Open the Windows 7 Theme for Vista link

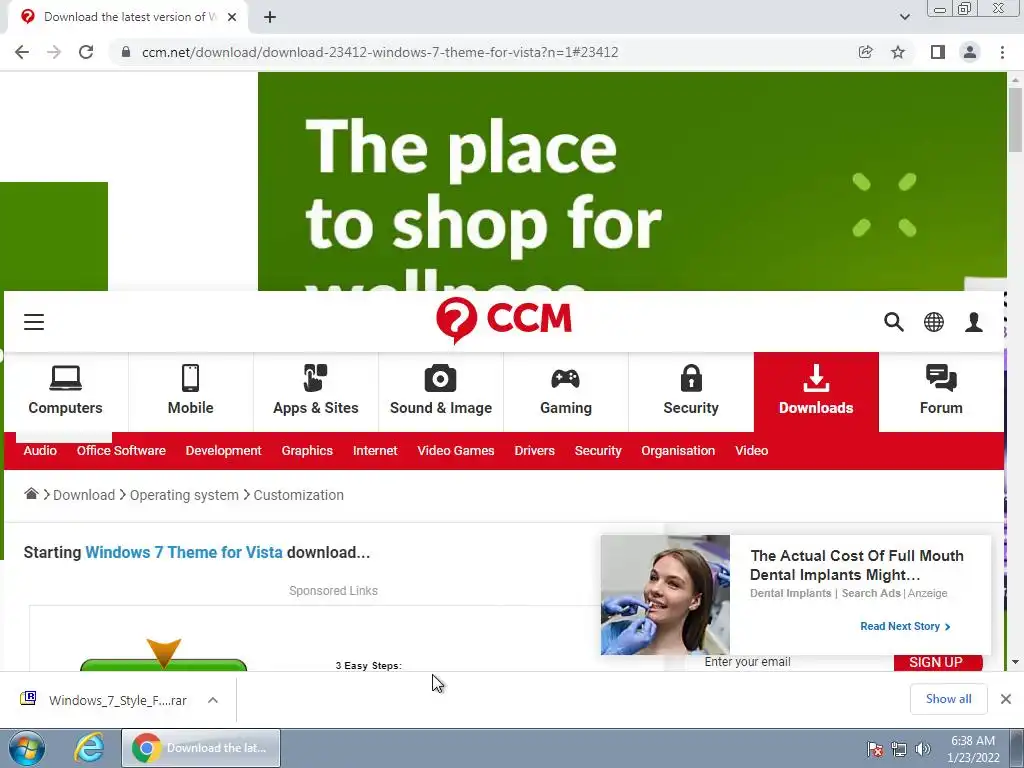coord(184,552)
